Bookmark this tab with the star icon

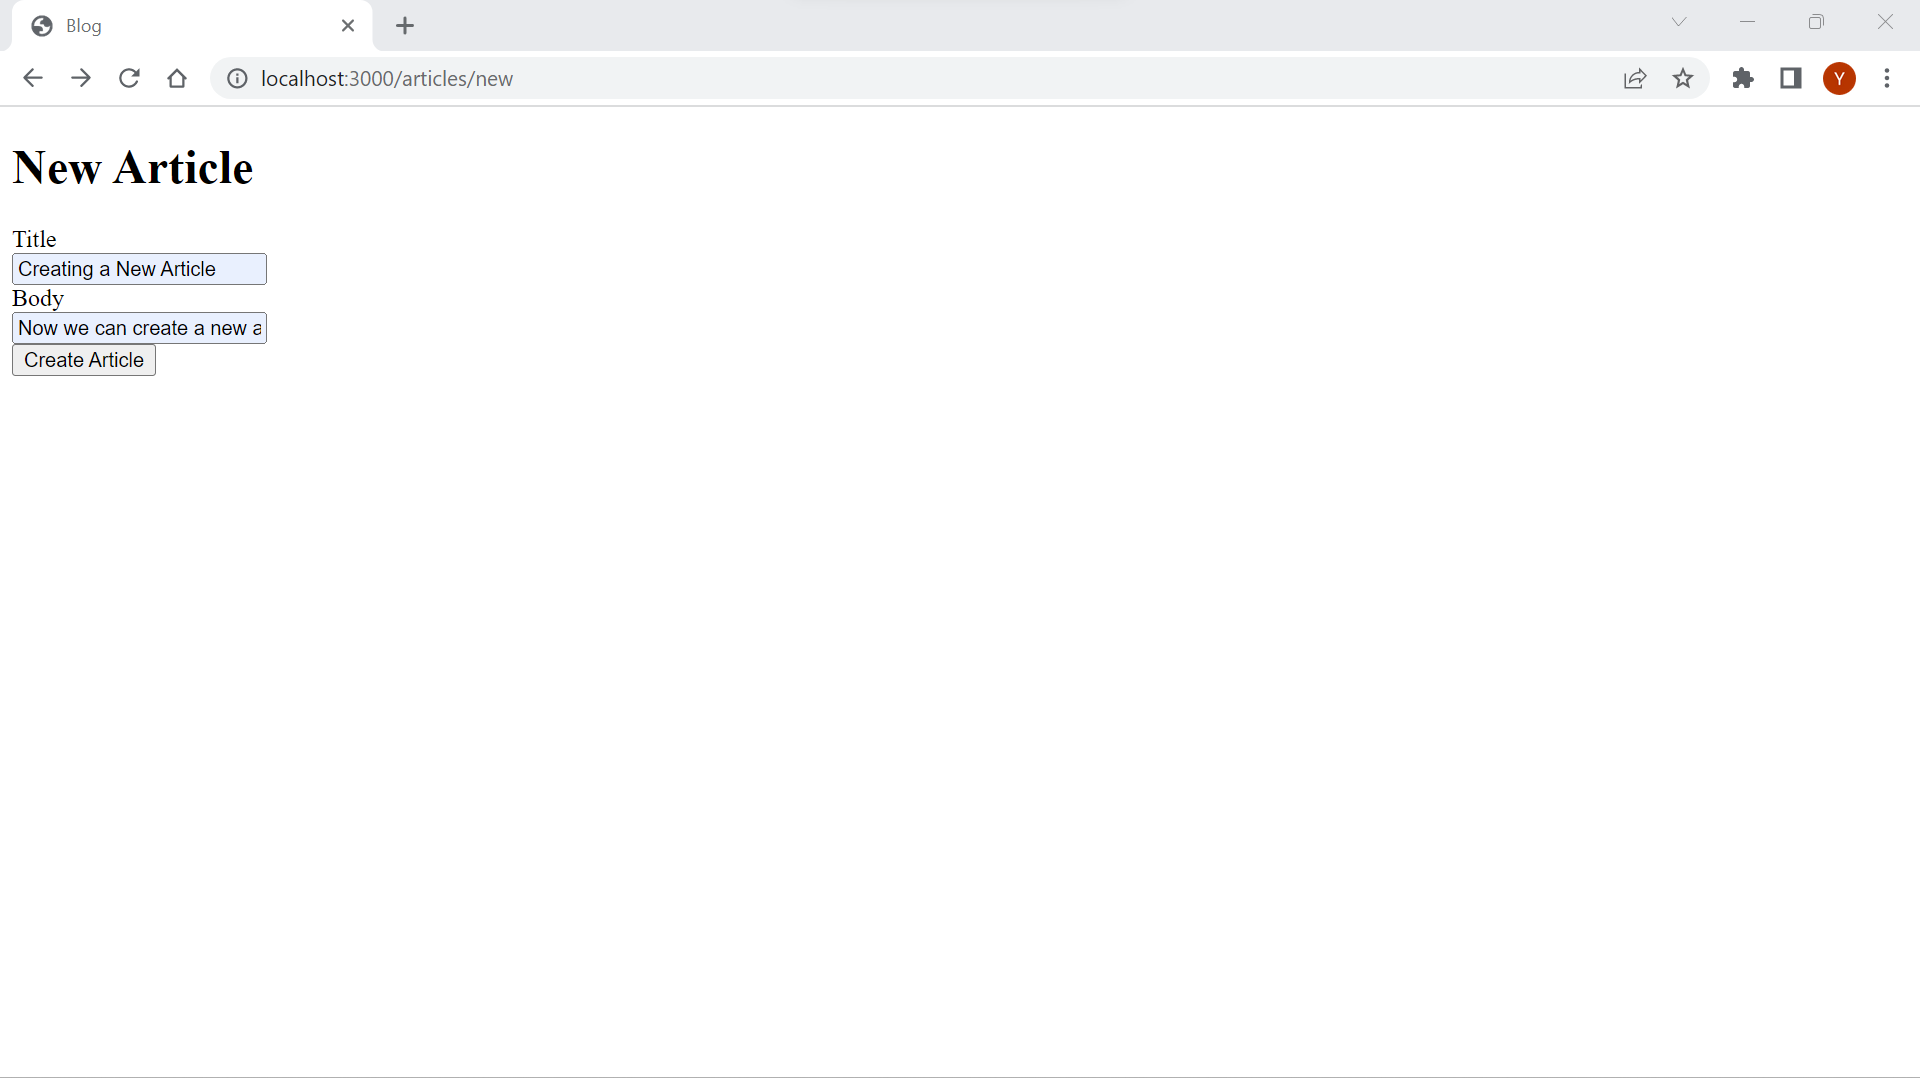1683,78
